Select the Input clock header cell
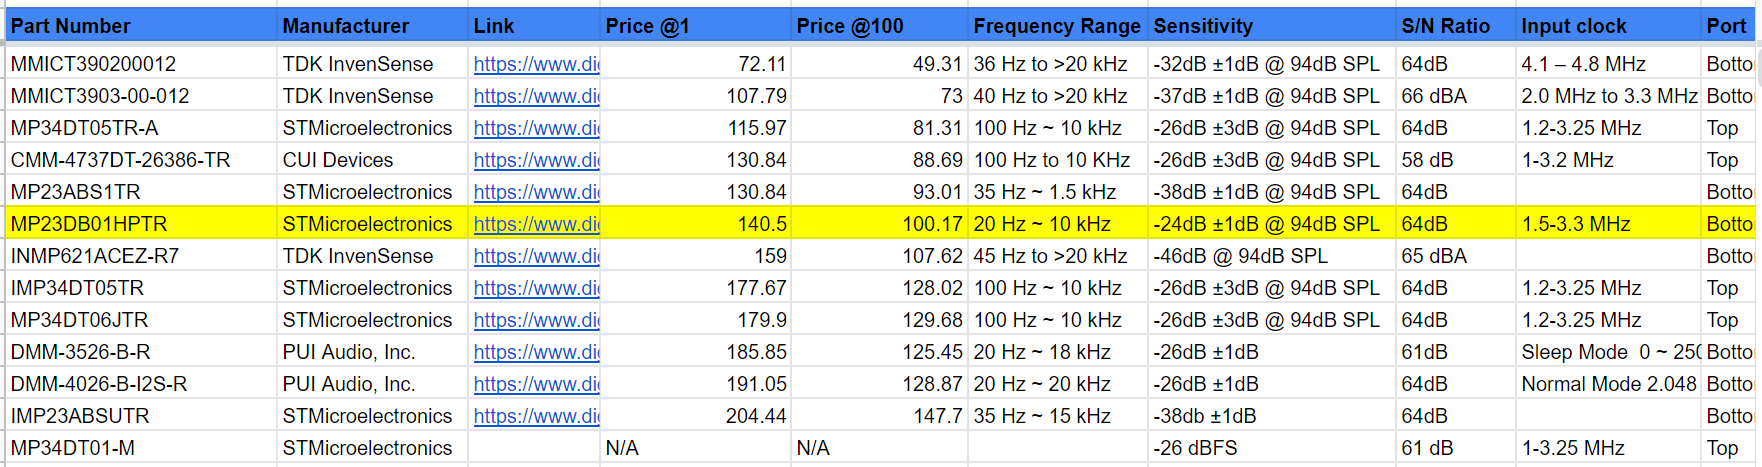The height and width of the screenshot is (467, 1762). coord(1609,25)
